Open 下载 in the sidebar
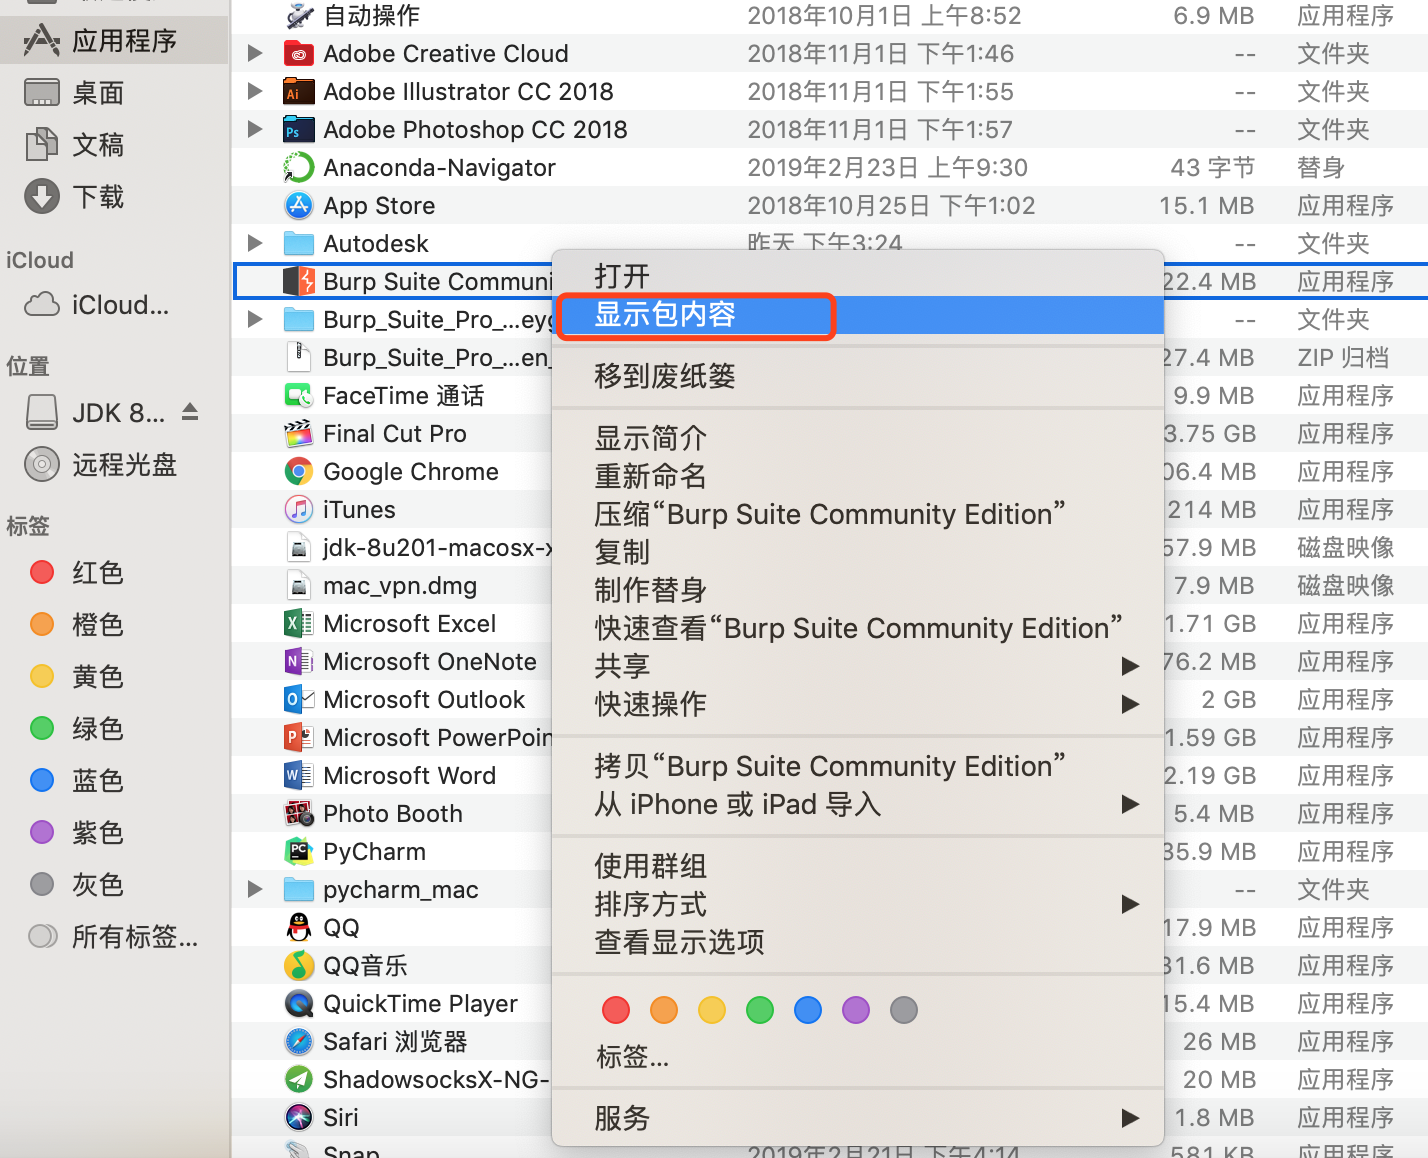 (114, 196)
